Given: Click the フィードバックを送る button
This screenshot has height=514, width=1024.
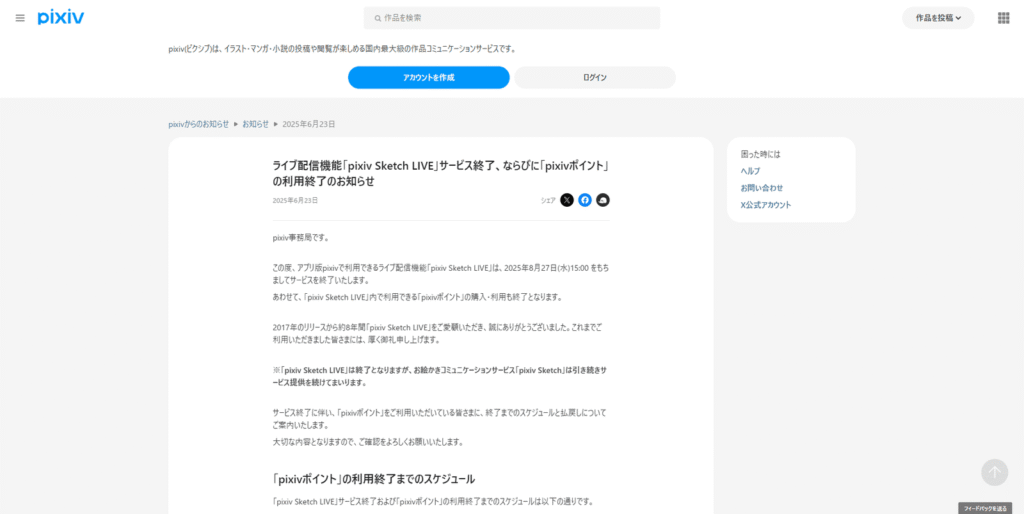Looking at the screenshot, I should pyautogui.click(x=985, y=508).
